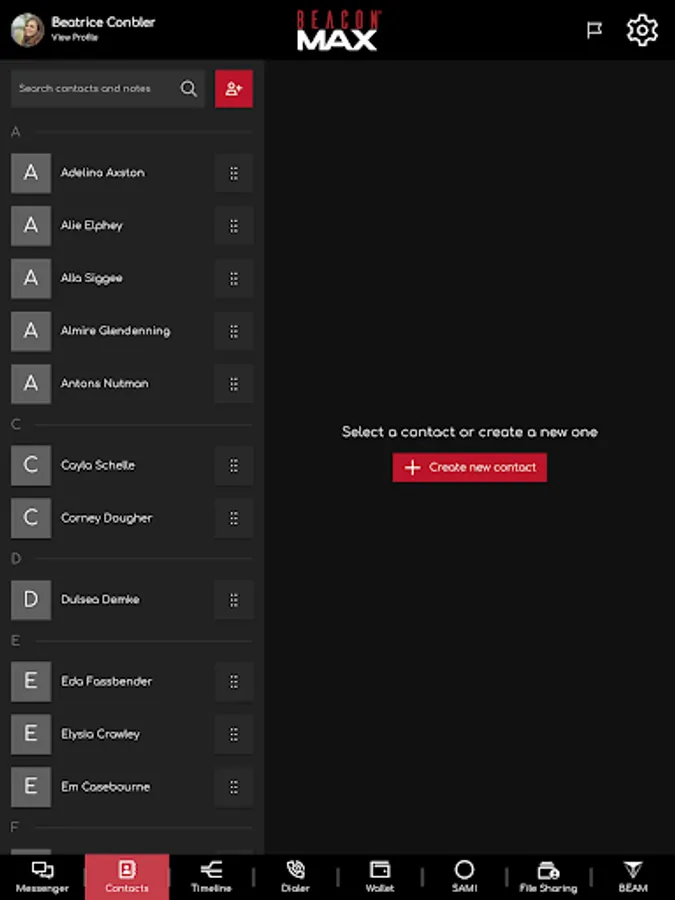Switch to Messenger tab
This screenshot has height=900, width=675.
coord(42,877)
